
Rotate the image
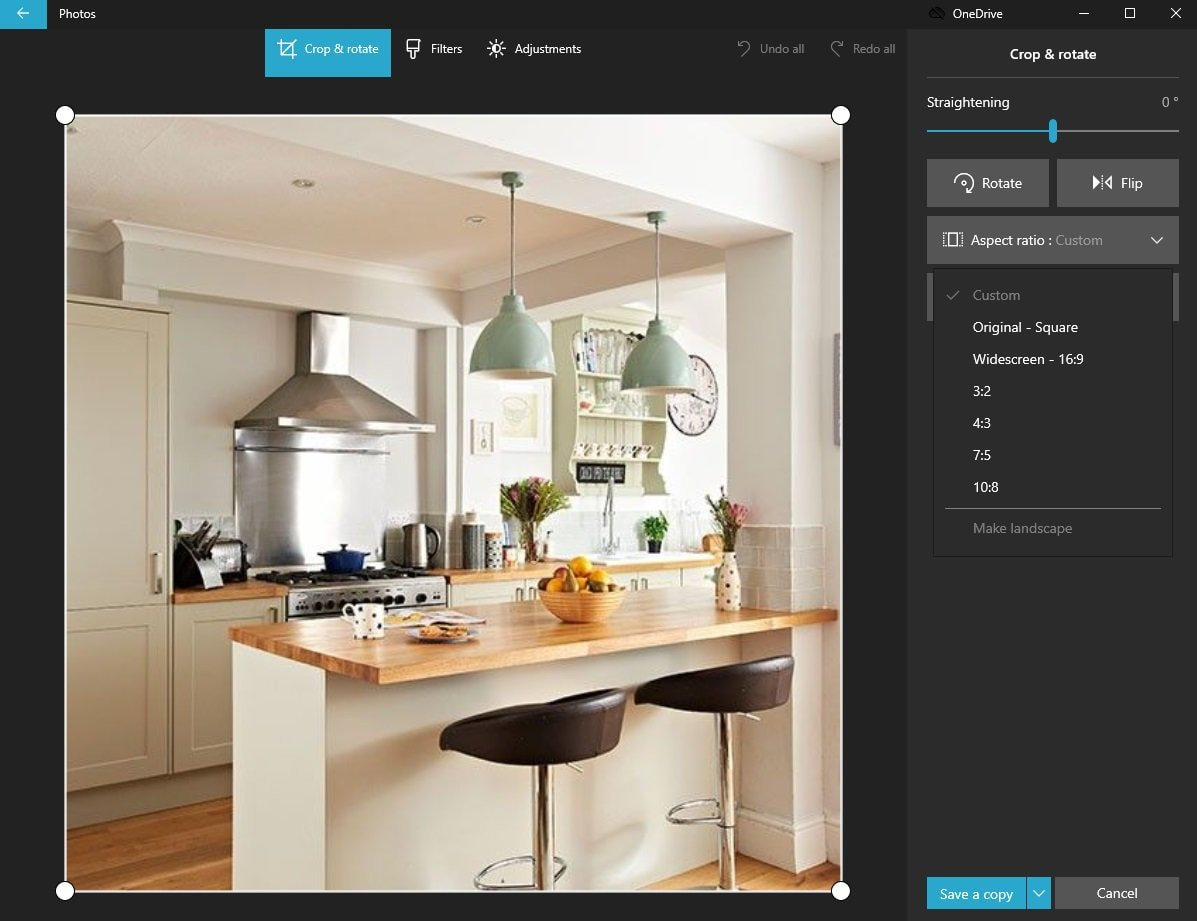987,183
